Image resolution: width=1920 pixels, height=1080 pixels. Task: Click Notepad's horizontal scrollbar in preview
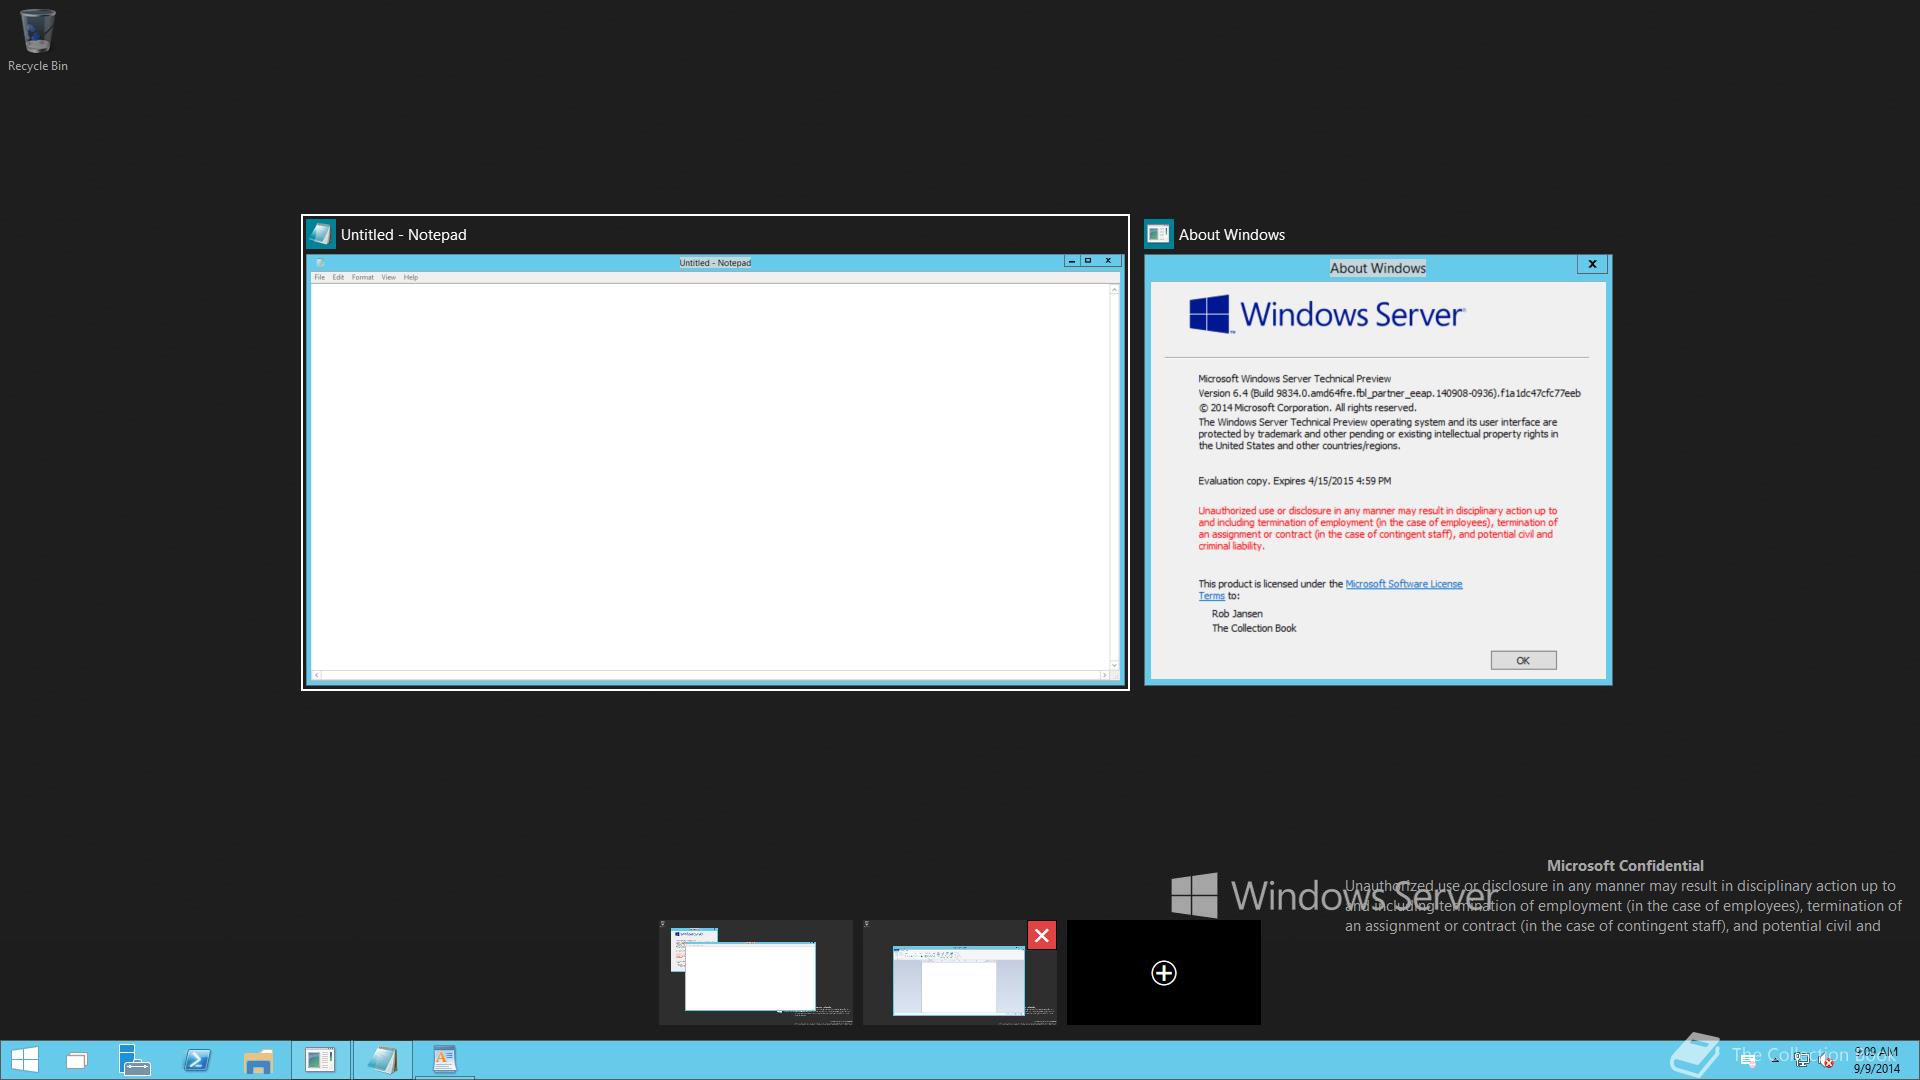point(710,675)
